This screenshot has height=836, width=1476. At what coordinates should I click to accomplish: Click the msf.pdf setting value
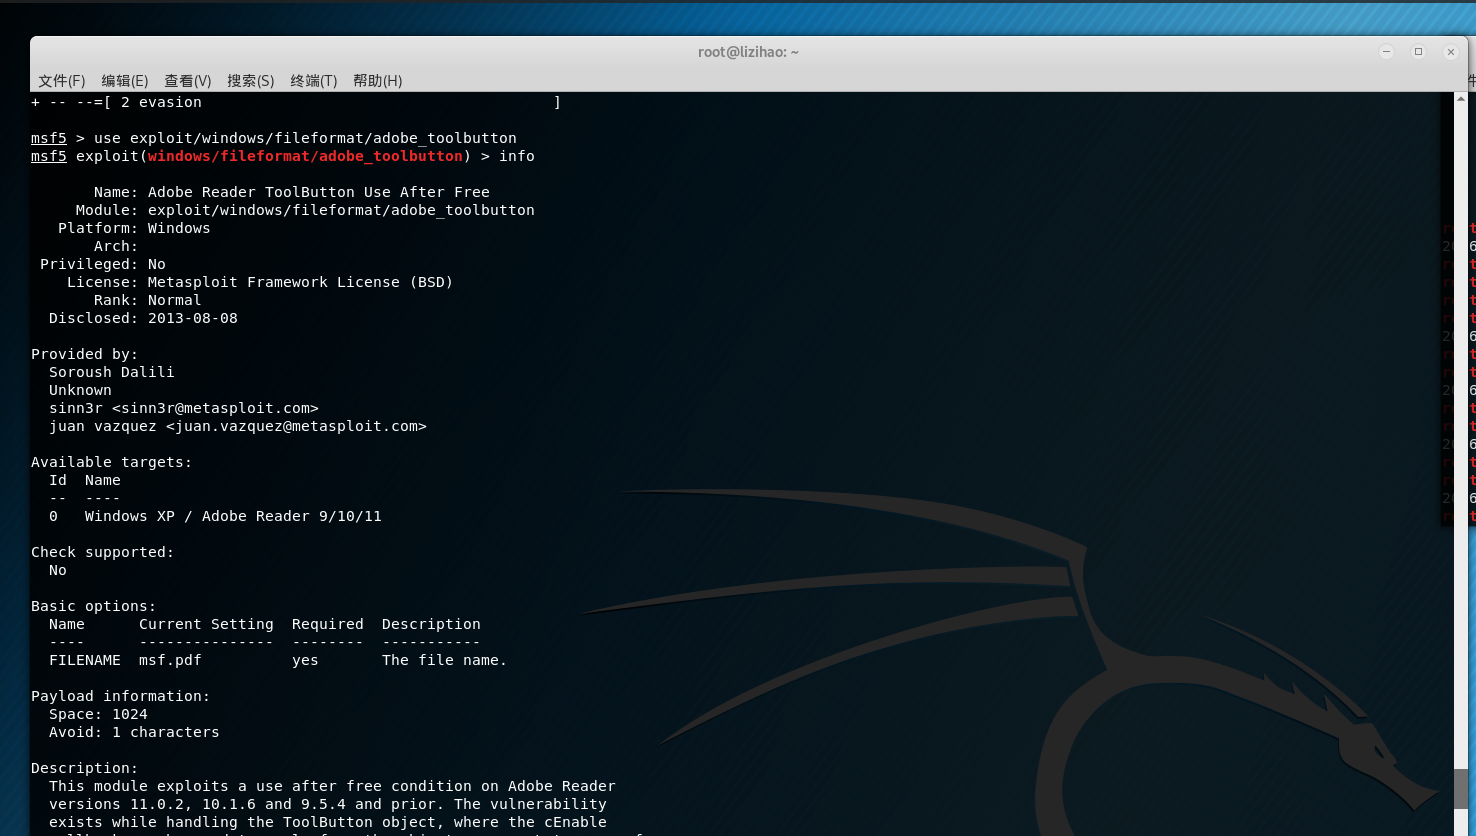click(170, 660)
